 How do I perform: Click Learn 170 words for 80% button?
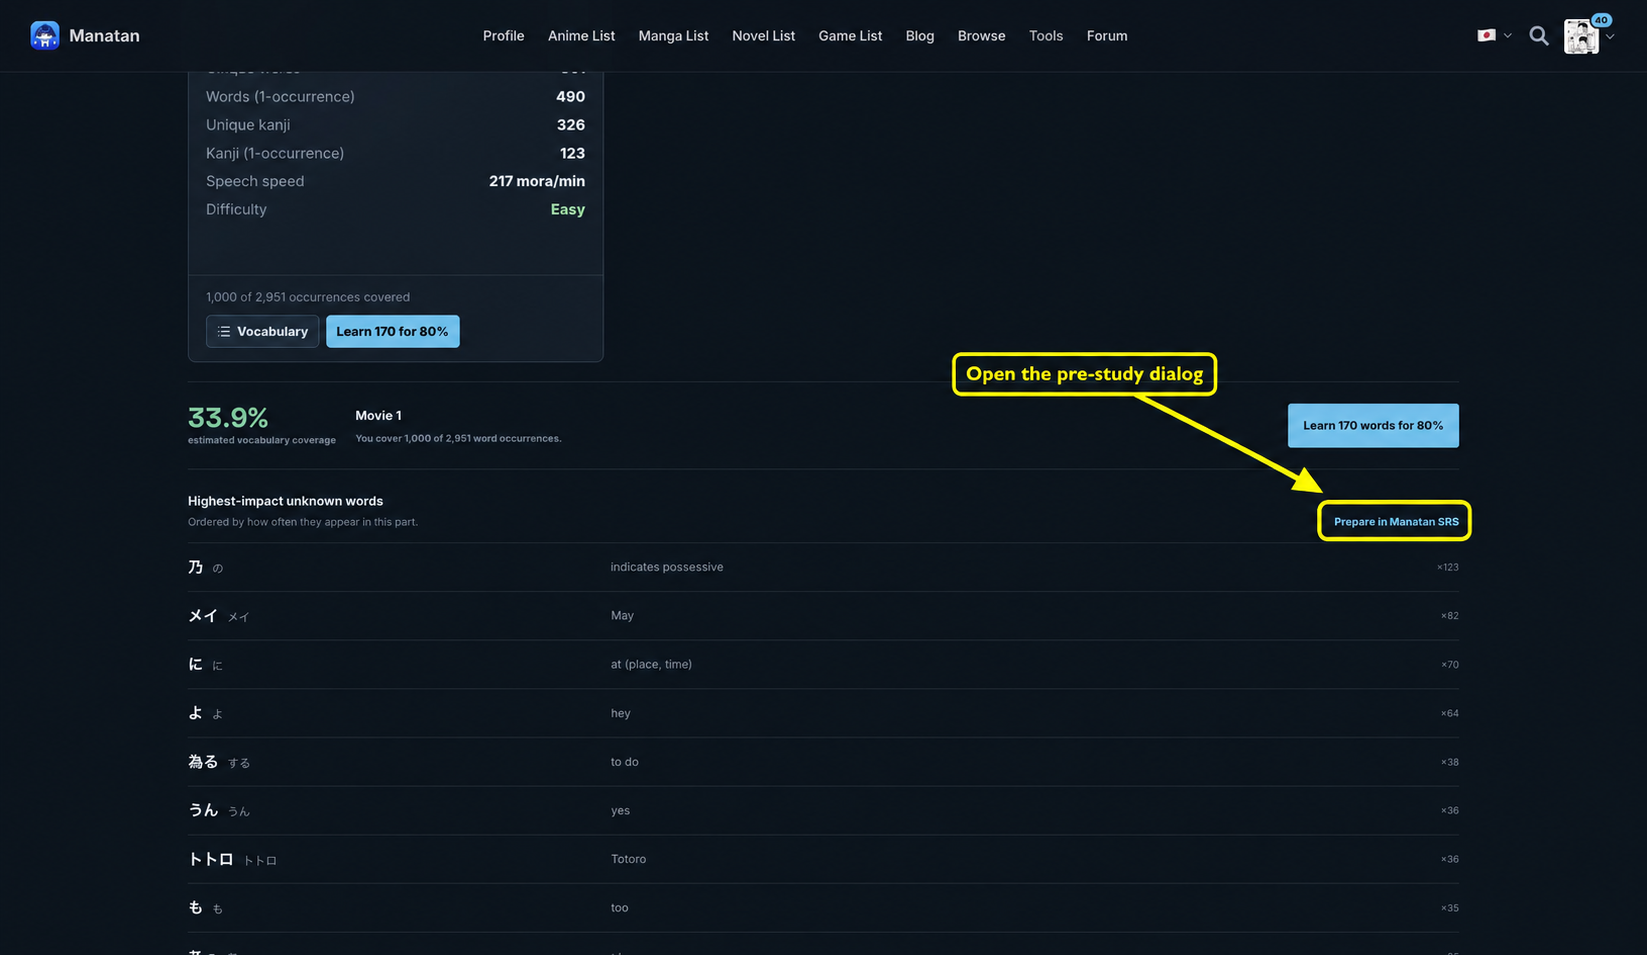[1372, 425]
